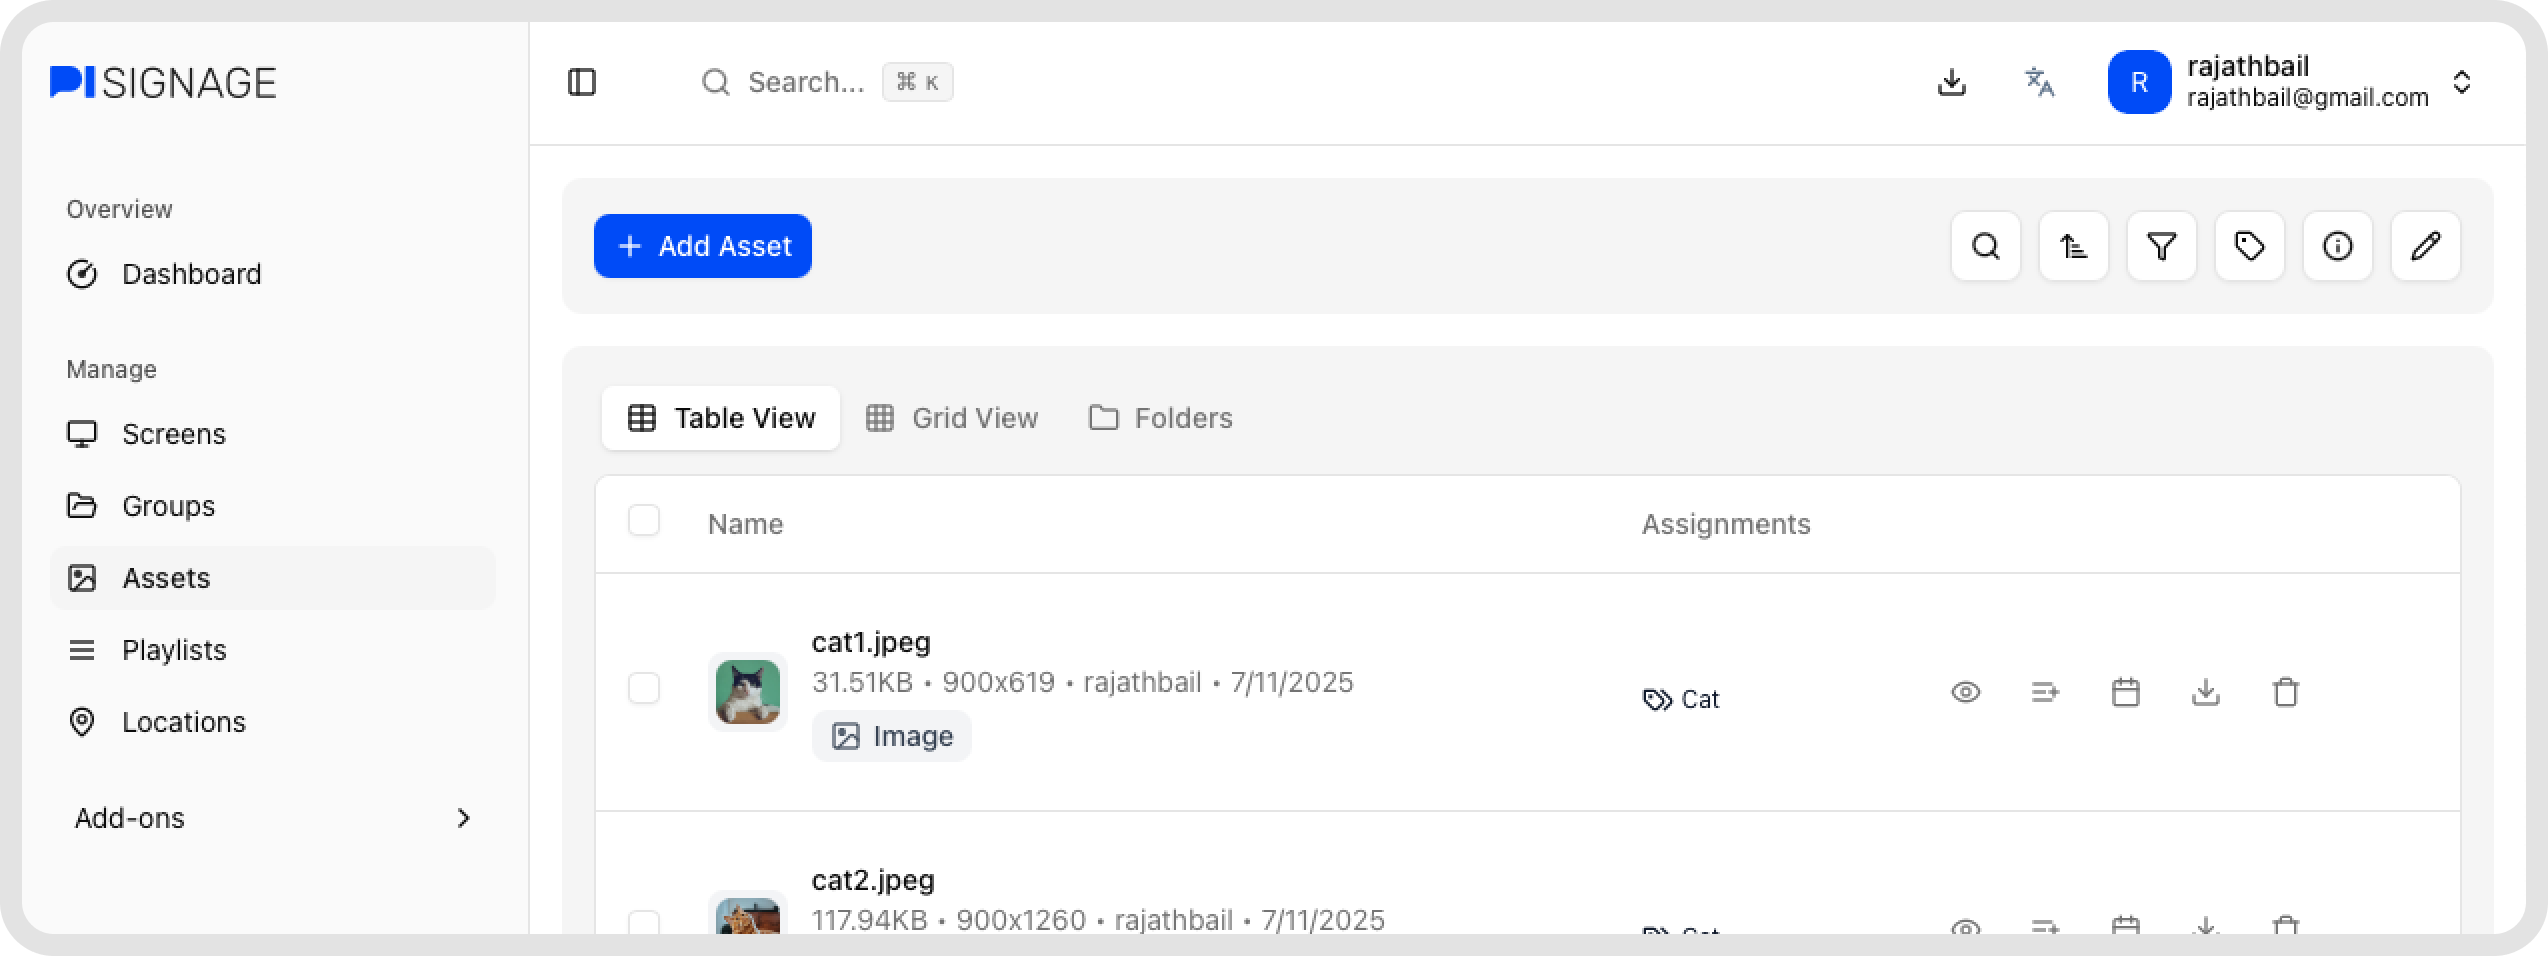Viewport: 2548px width, 956px height.
Task: Check the cat1.jpeg row checkbox
Action: tap(644, 688)
